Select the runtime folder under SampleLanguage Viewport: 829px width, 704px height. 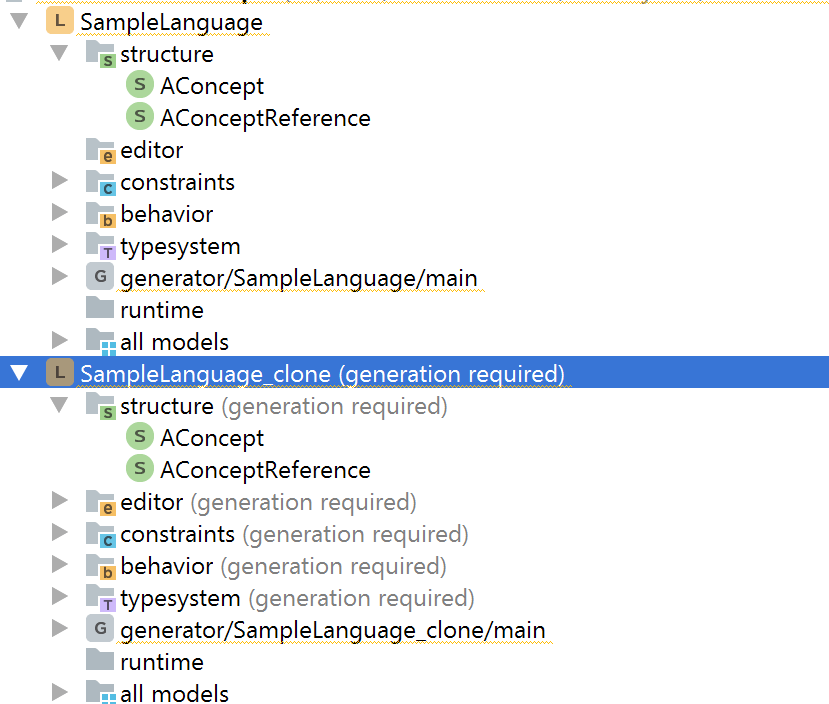point(161,310)
